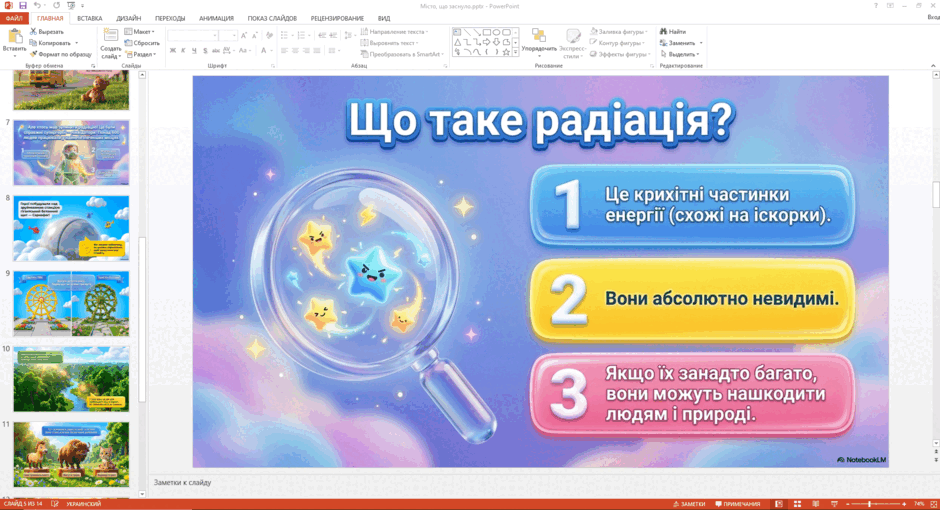Select the star shape in shapes gallery

pyautogui.click(x=507, y=53)
